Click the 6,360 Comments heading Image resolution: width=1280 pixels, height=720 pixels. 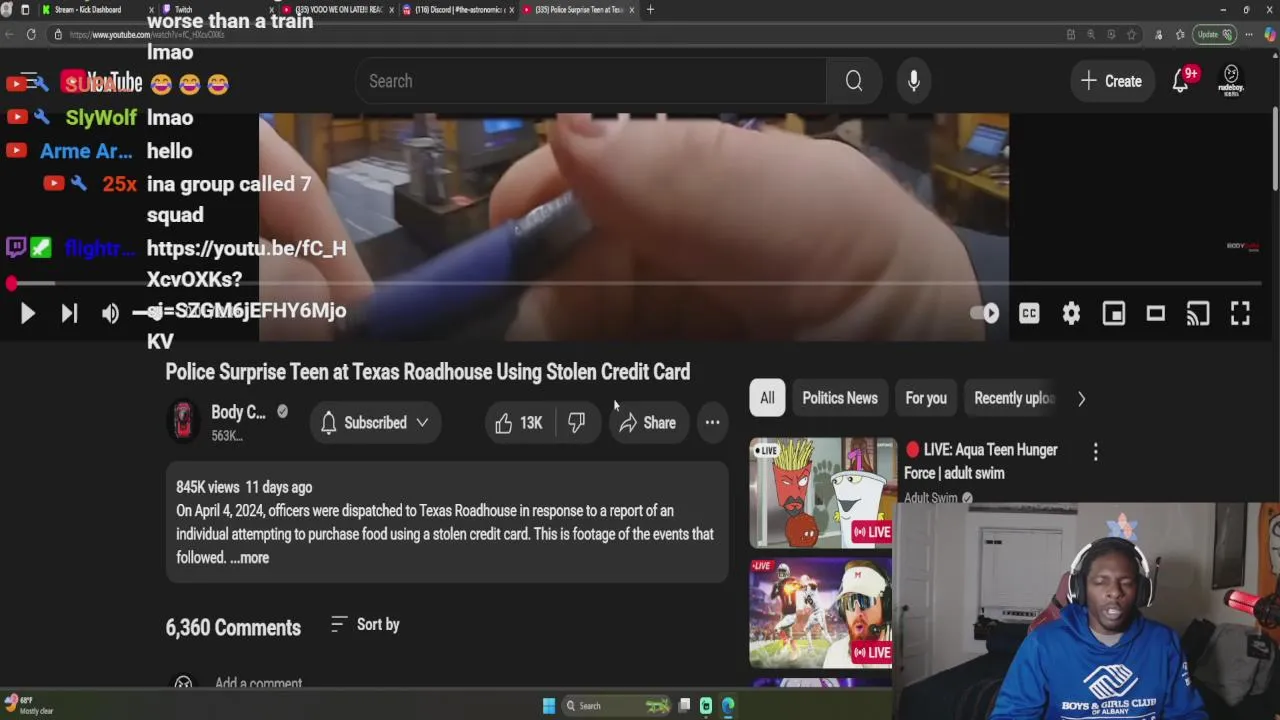click(x=233, y=628)
